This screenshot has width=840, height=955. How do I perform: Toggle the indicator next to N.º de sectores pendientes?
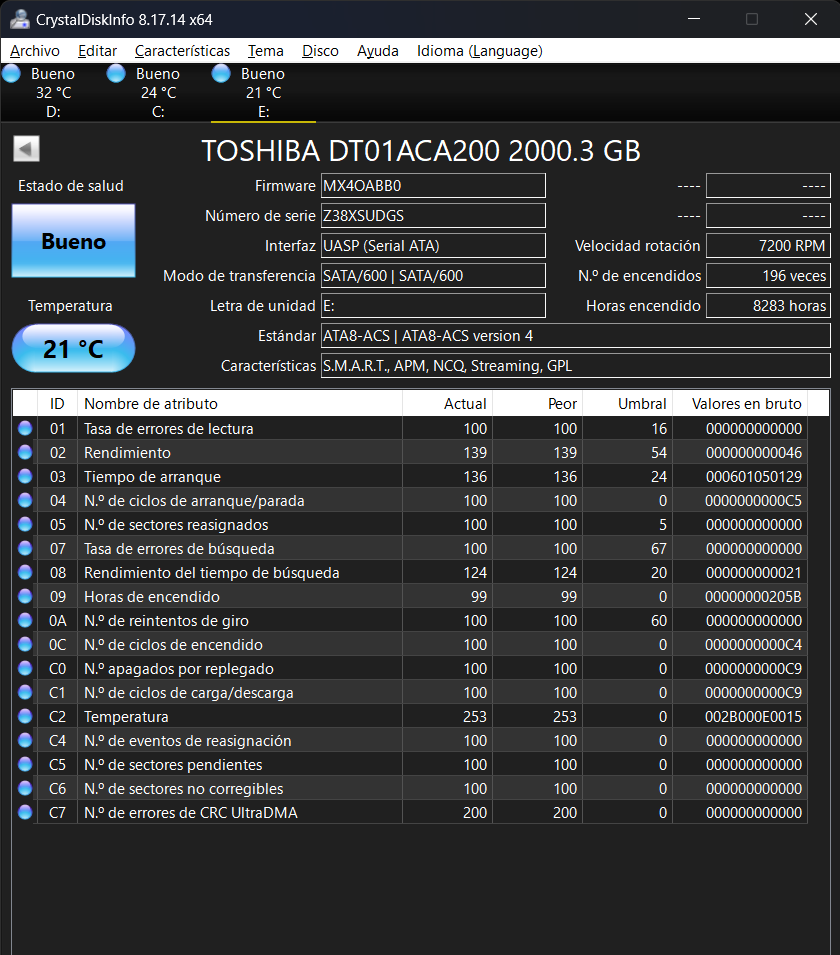pyautogui.click(x=23, y=764)
